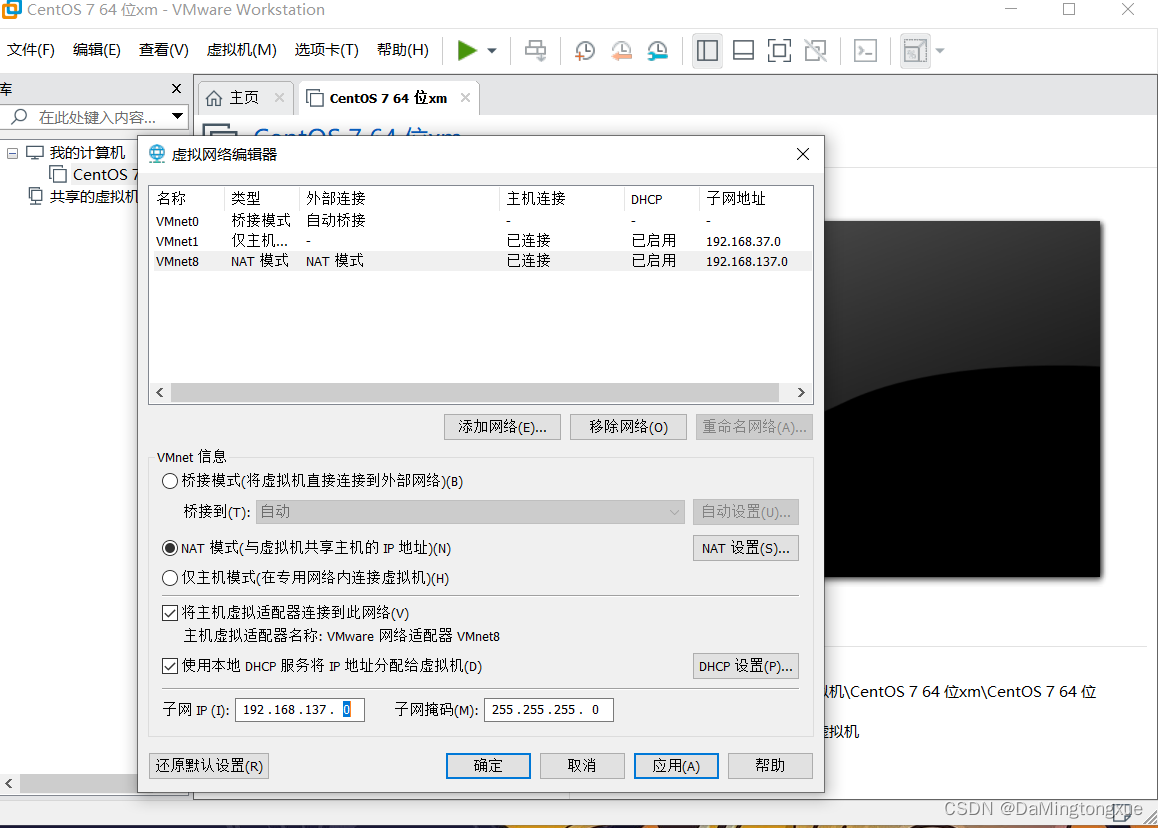Screen dimensions: 1158x828
Task: Open the library search dropdown arrow
Action: pos(177,116)
